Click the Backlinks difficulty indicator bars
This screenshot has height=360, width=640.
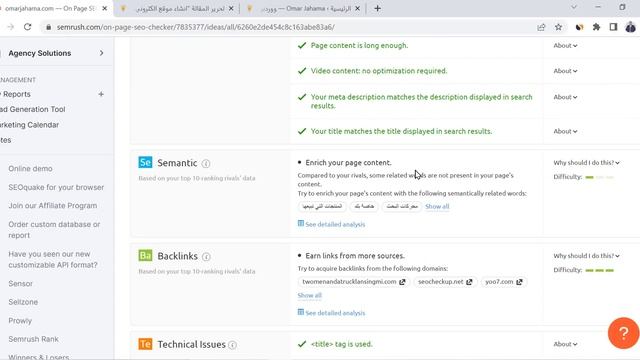pyautogui.click(x=599, y=270)
